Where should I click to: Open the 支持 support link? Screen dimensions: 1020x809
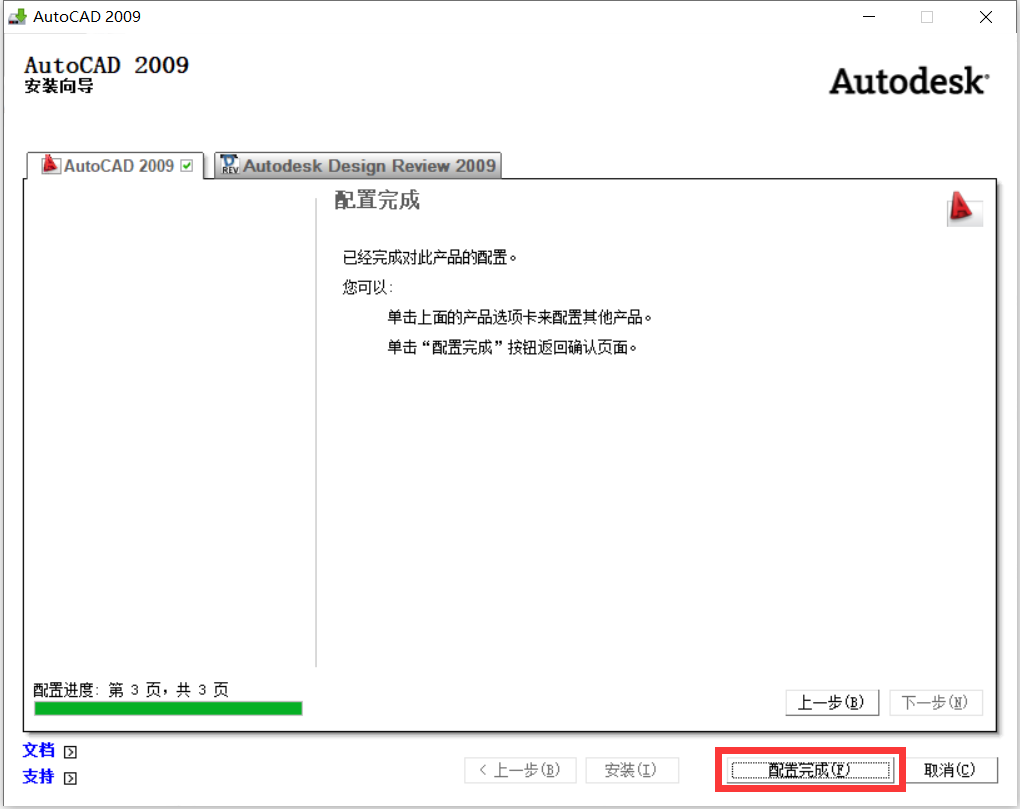(38, 776)
